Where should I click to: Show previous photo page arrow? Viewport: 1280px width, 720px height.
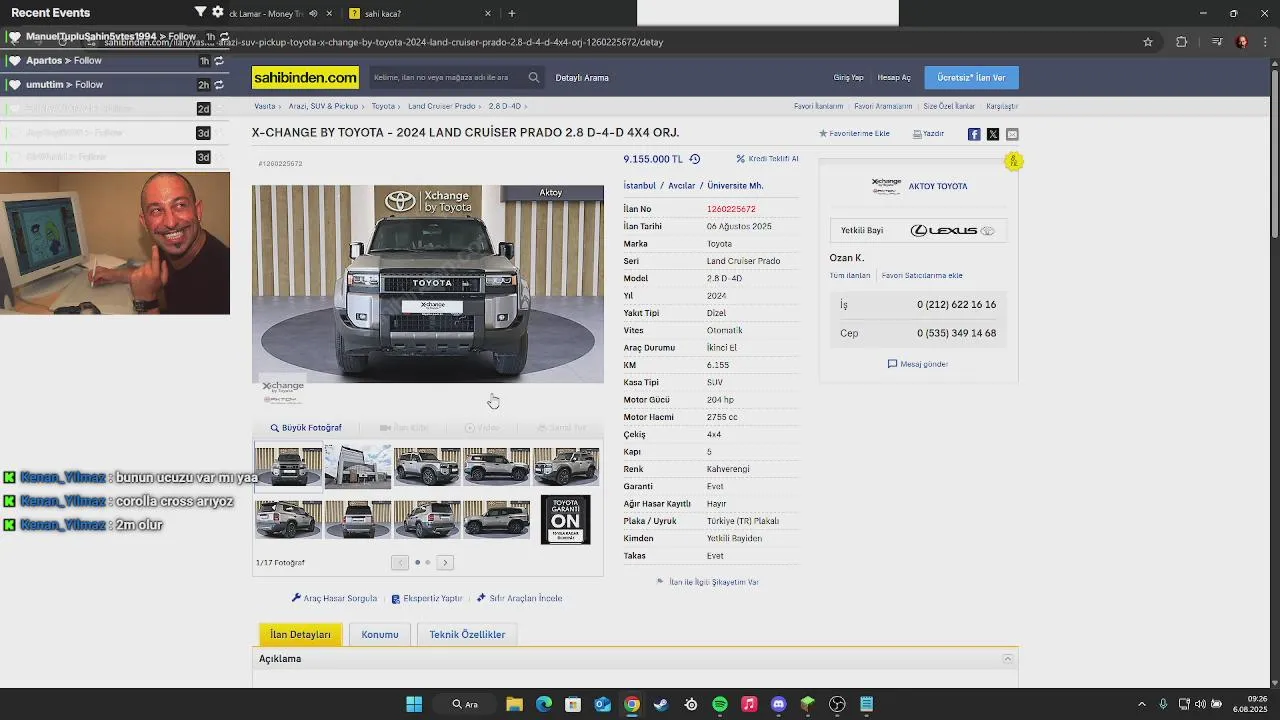[x=400, y=562]
